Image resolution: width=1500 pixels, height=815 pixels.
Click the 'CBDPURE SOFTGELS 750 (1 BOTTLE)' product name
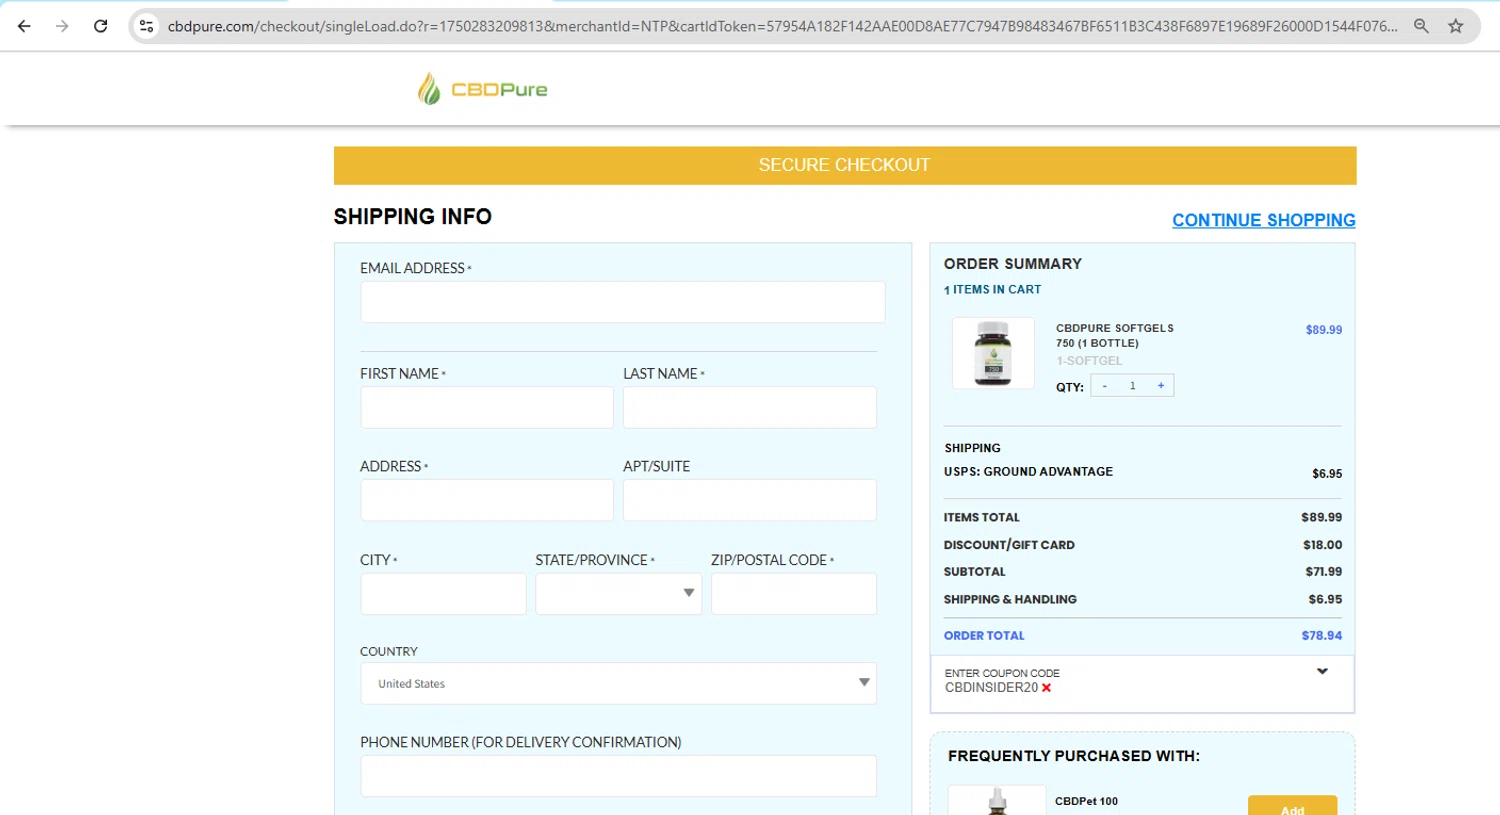click(1114, 335)
